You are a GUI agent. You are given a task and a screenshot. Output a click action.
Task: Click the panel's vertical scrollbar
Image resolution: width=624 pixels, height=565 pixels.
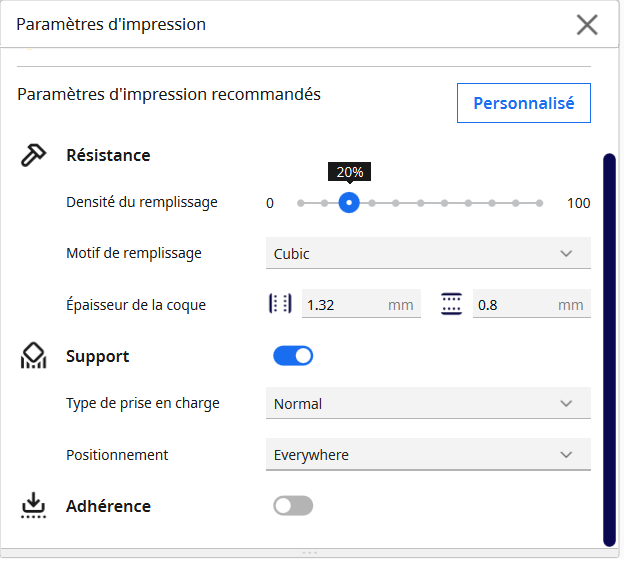point(609,350)
